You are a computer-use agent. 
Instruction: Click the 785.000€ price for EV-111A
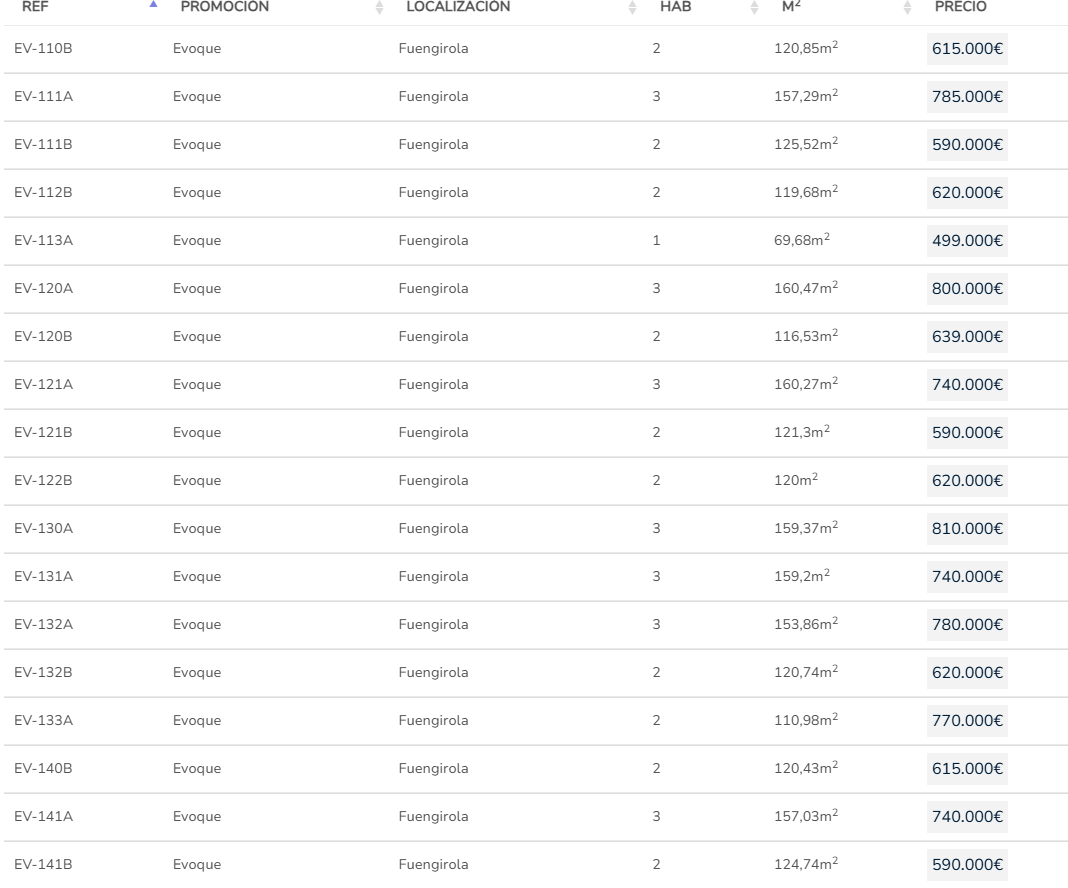[967, 97]
